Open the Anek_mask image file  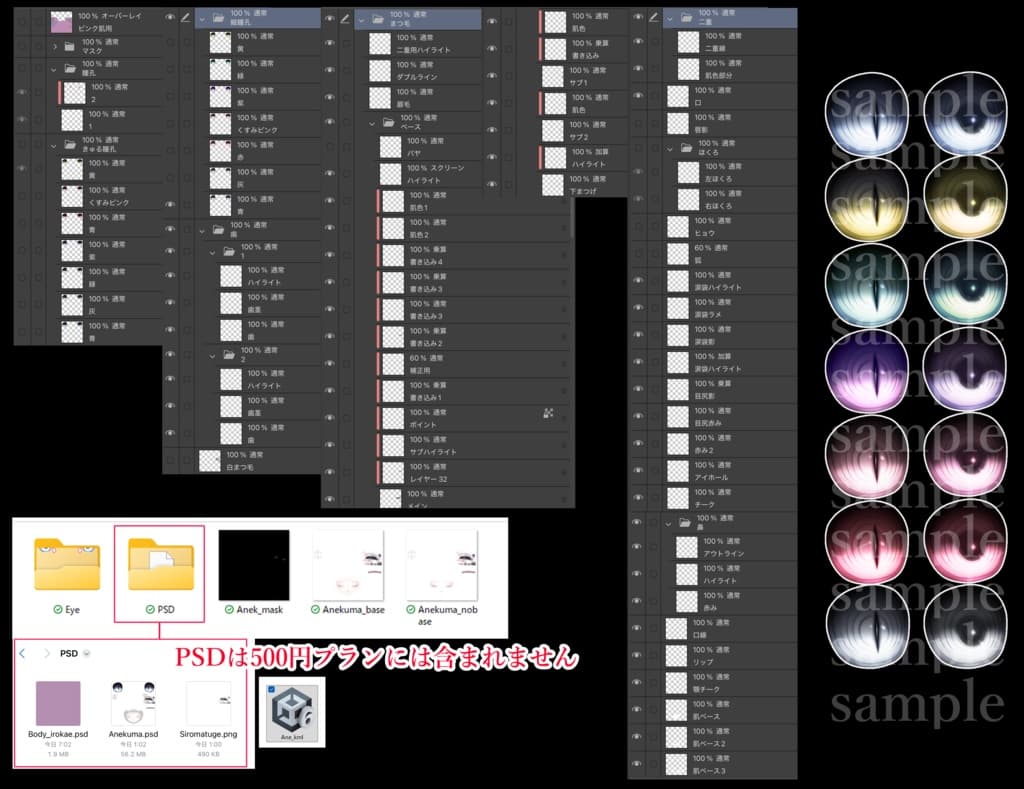(x=254, y=564)
